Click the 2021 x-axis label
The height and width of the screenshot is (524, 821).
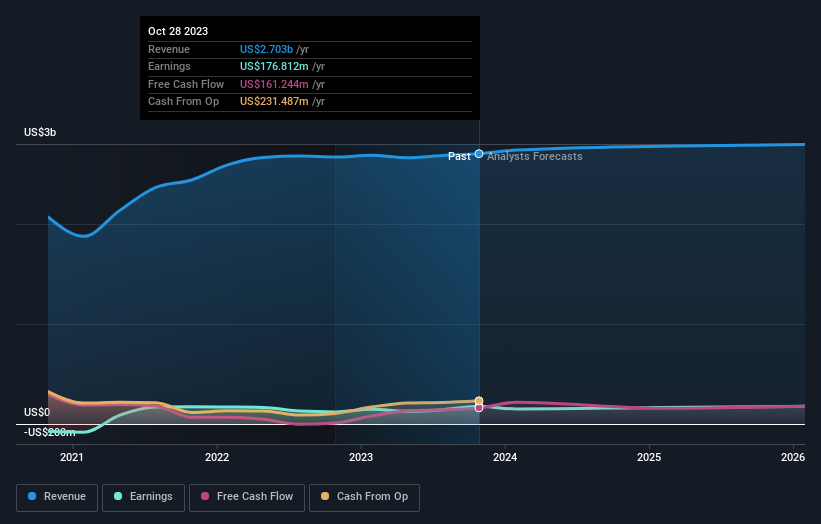coord(72,457)
